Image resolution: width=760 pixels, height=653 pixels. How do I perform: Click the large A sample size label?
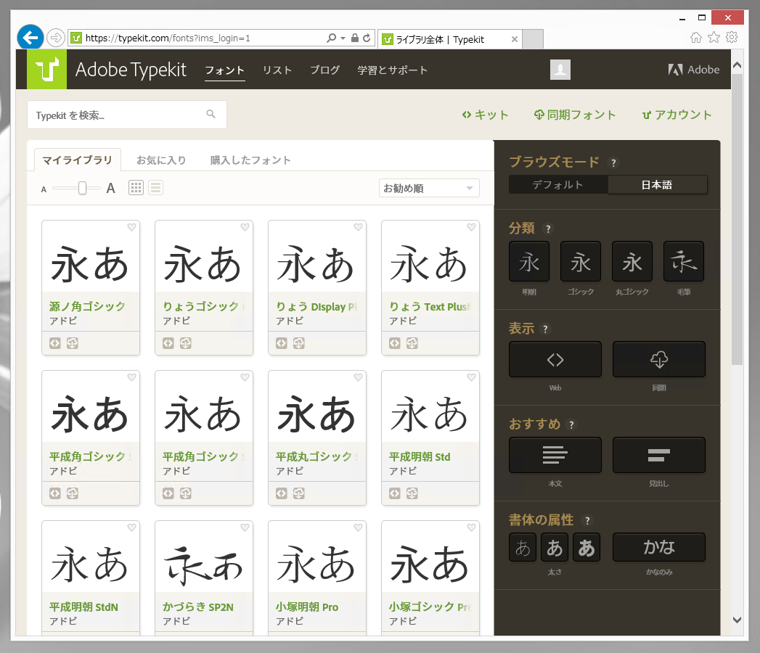111,188
